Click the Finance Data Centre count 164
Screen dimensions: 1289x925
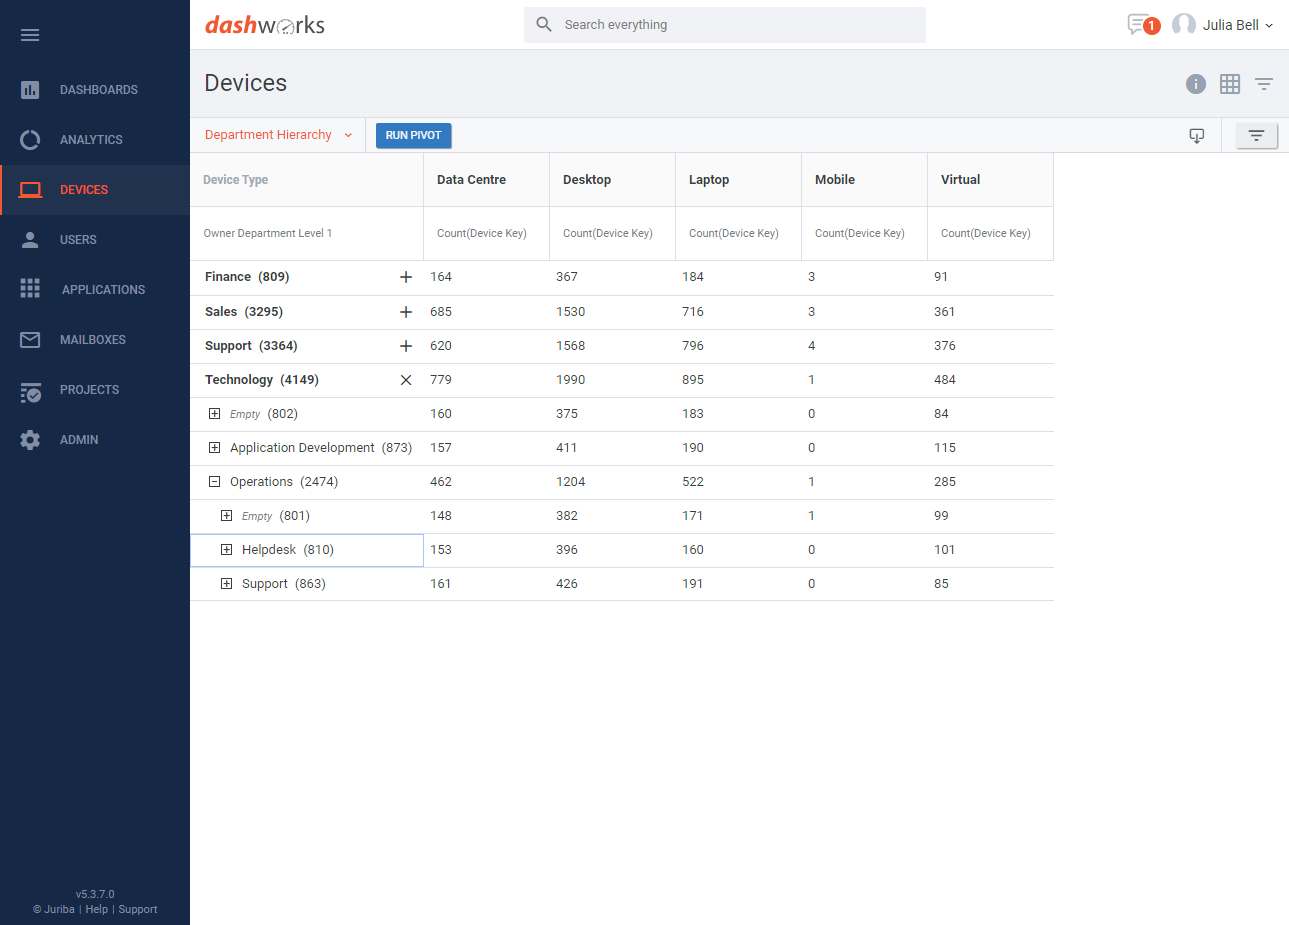click(x=441, y=277)
